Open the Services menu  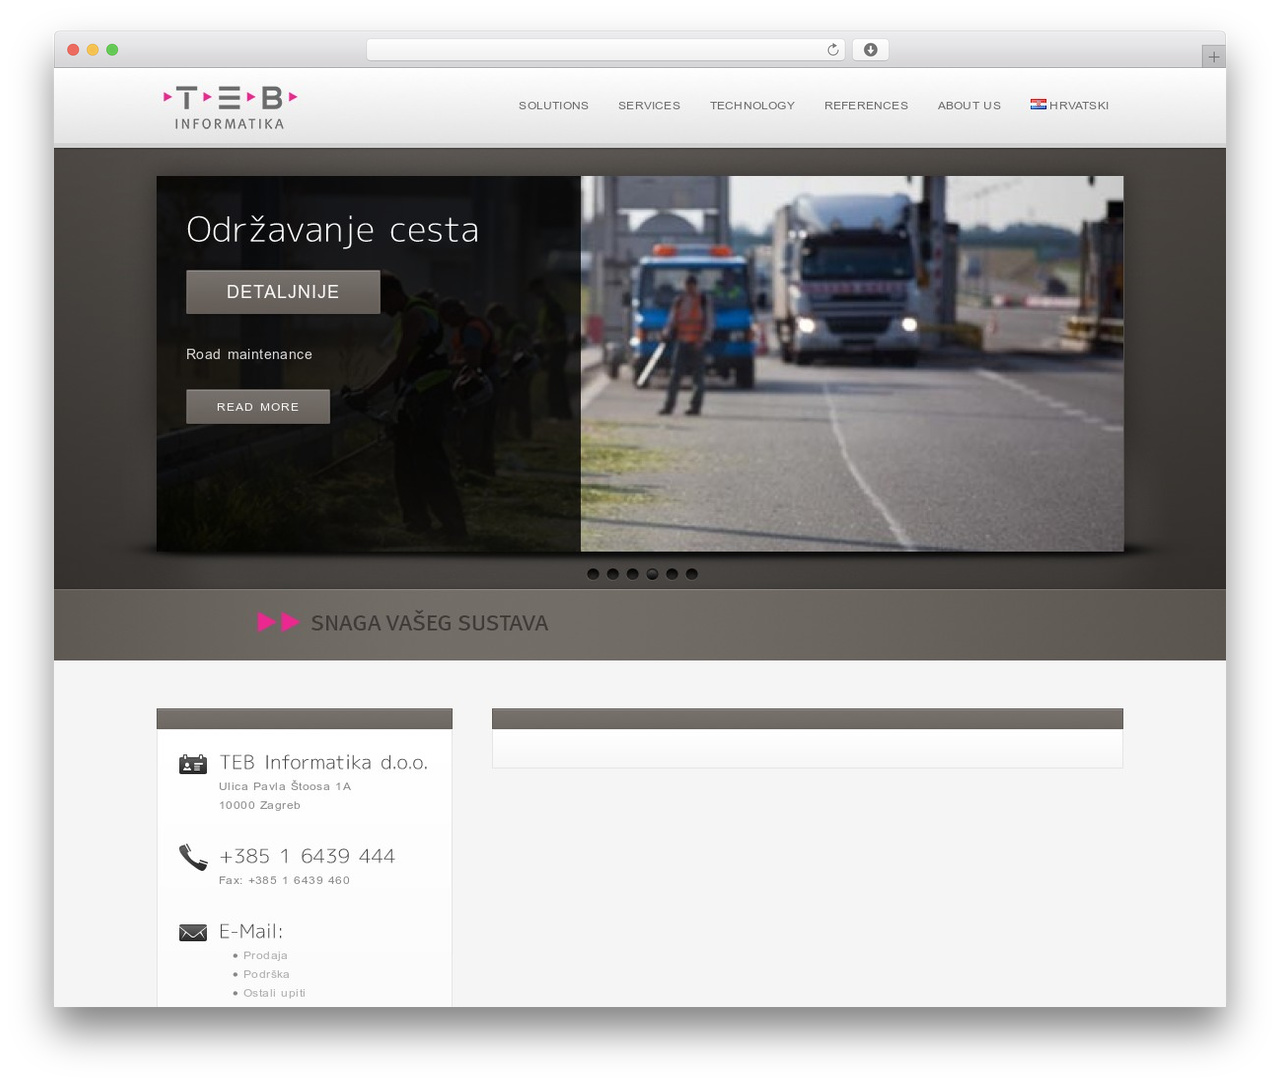tap(649, 105)
